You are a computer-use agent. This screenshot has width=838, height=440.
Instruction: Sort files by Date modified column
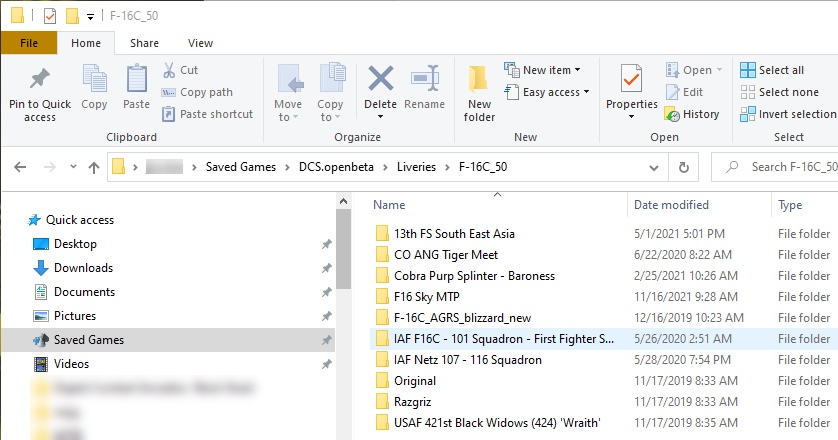coord(672,205)
